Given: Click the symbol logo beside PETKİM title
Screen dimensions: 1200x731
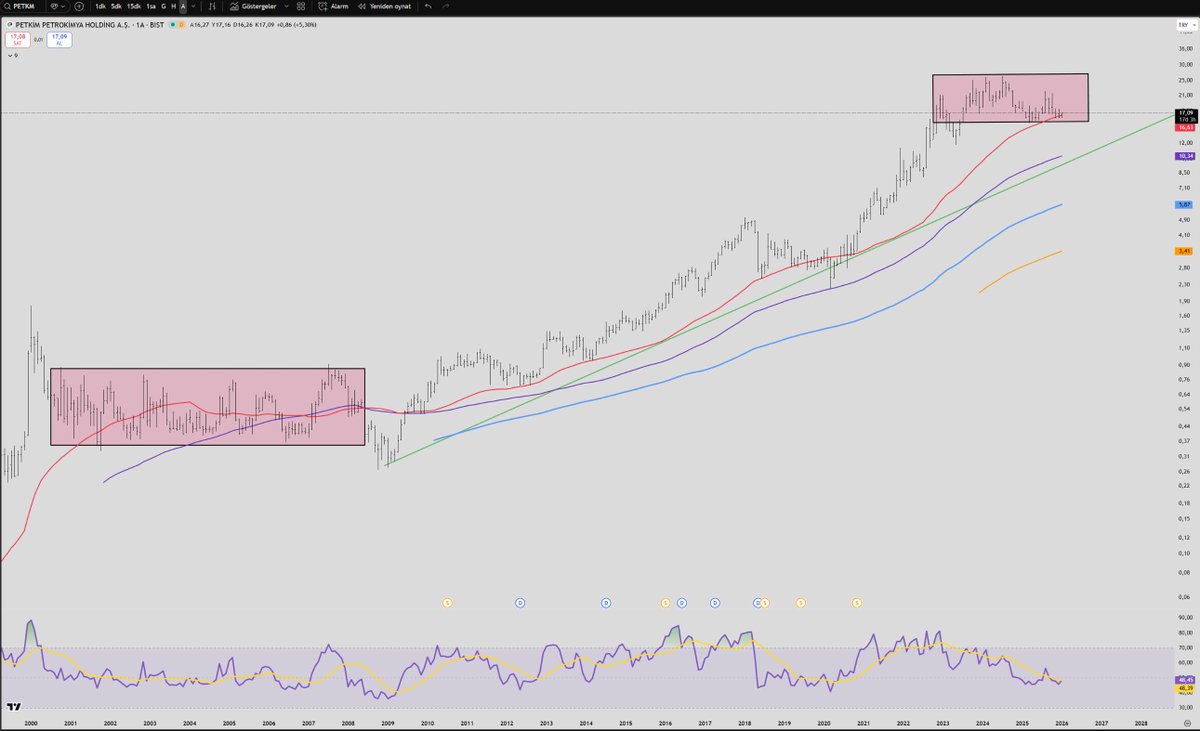Looking at the screenshot, I should [x=9, y=24].
